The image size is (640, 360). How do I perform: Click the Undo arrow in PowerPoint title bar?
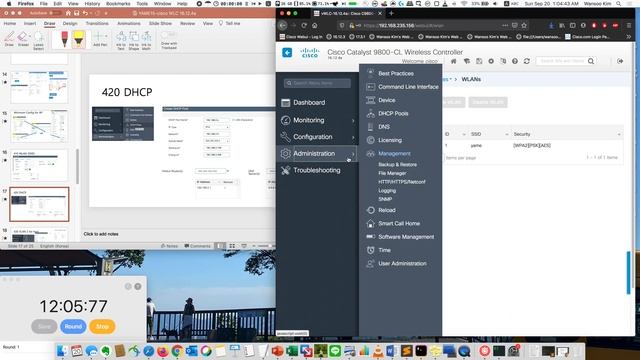85,13
